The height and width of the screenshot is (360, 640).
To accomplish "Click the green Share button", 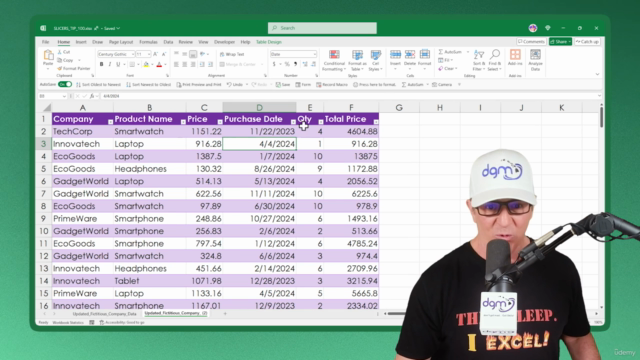I will coord(560,42).
